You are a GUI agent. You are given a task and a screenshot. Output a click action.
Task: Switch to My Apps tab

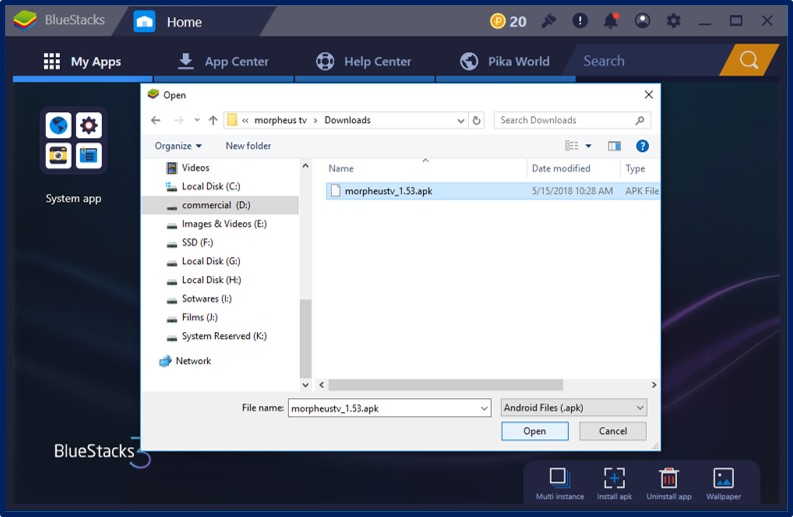tap(82, 62)
